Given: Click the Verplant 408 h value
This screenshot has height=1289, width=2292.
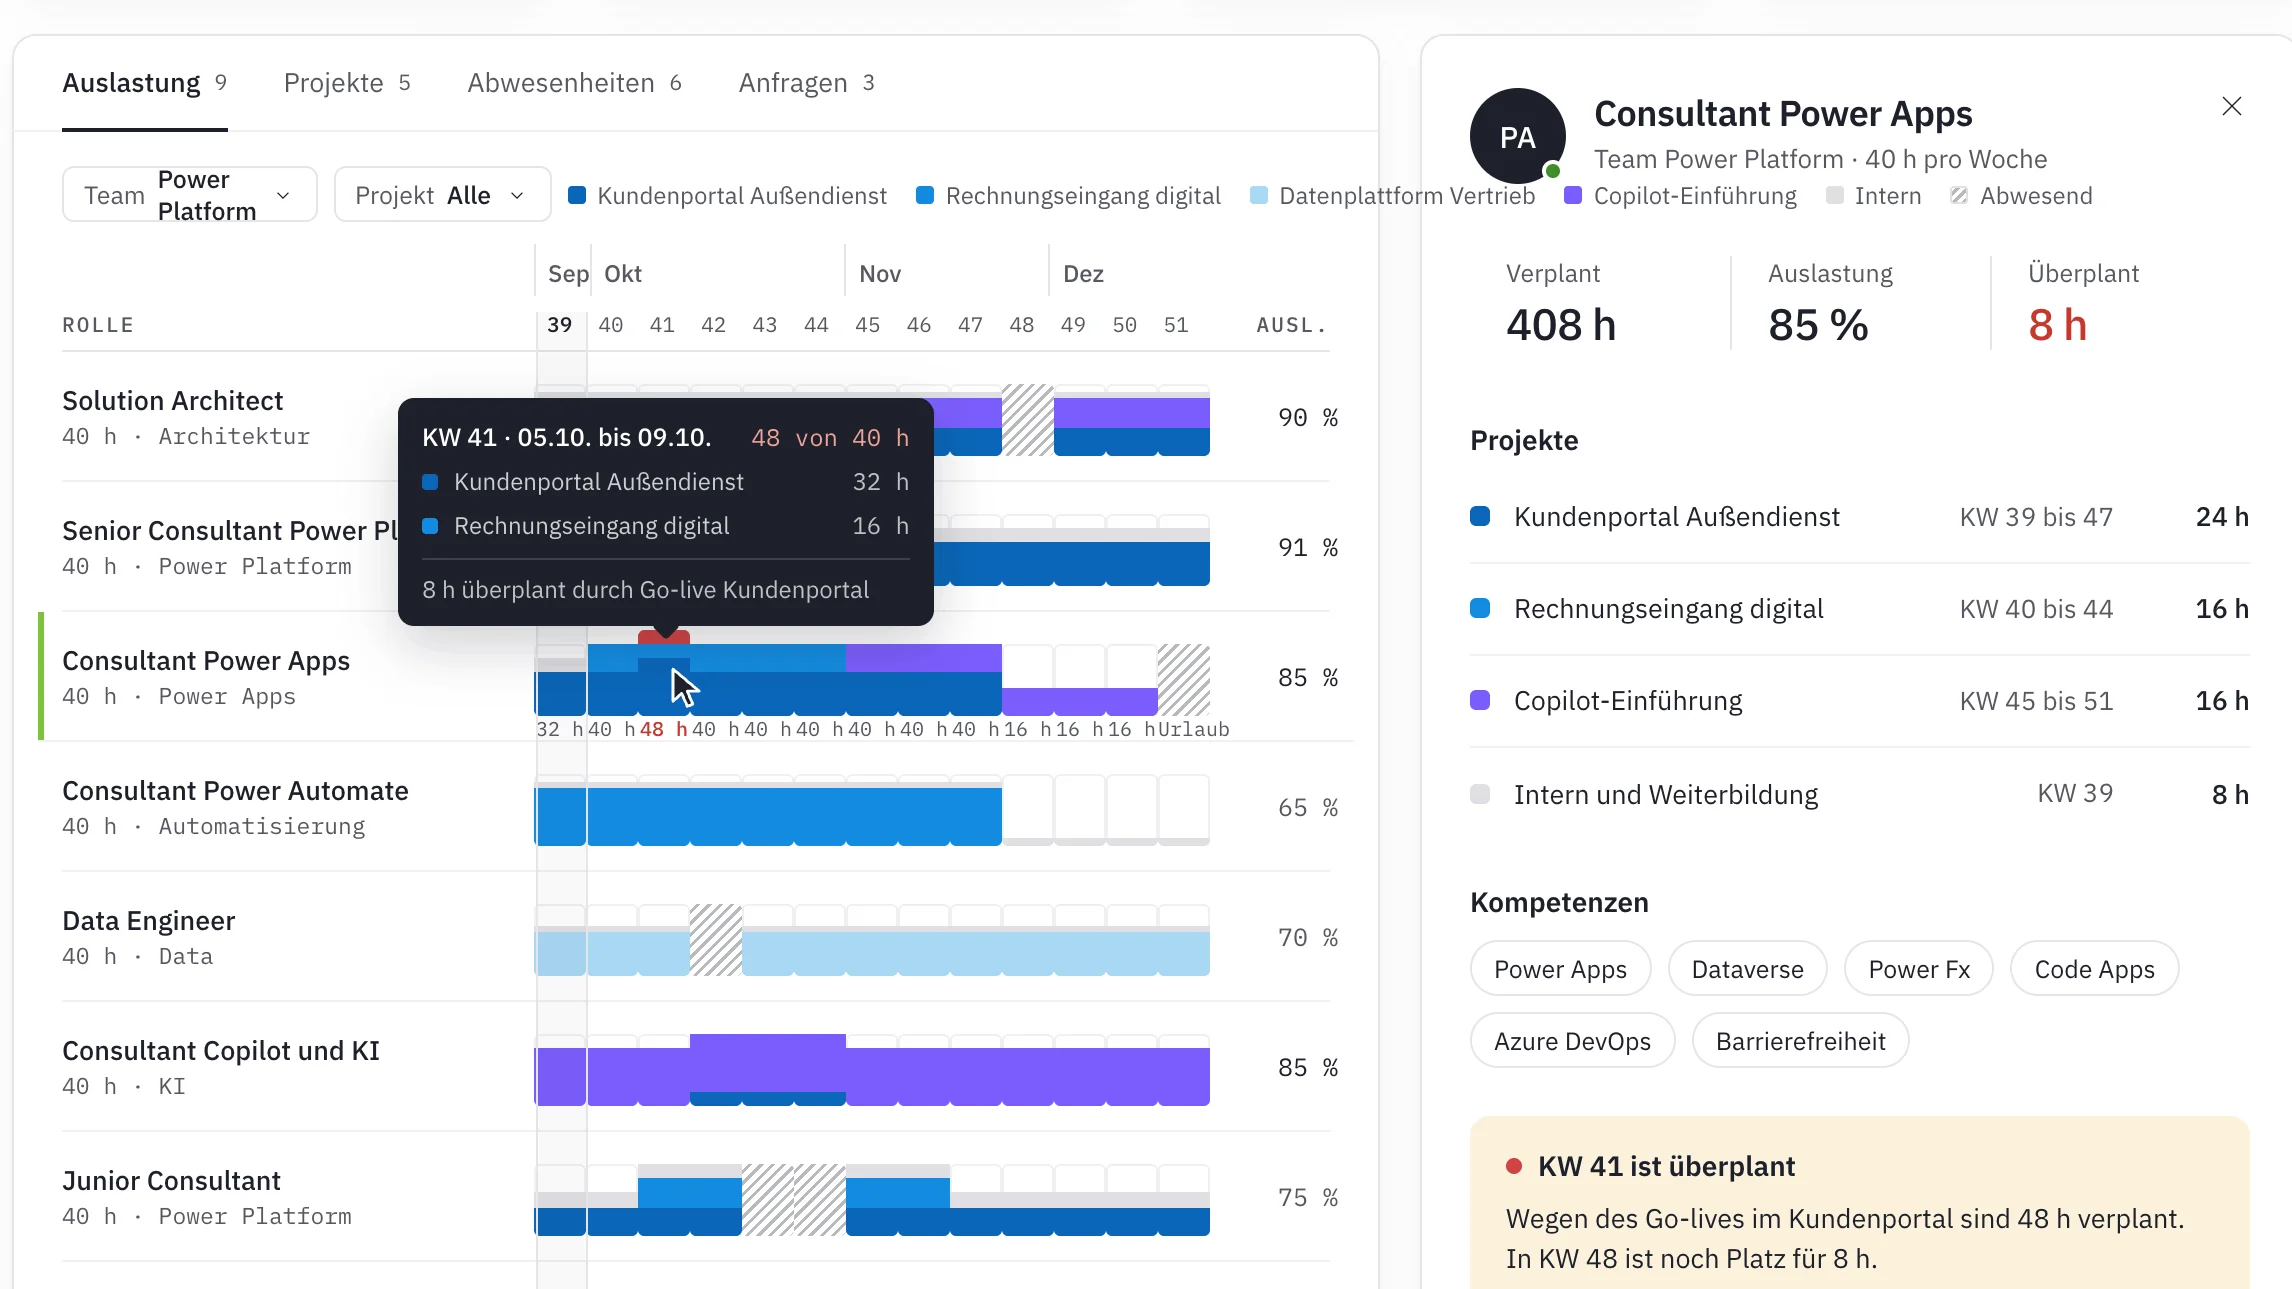Looking at the screenshot, I should click(1561, 325).
